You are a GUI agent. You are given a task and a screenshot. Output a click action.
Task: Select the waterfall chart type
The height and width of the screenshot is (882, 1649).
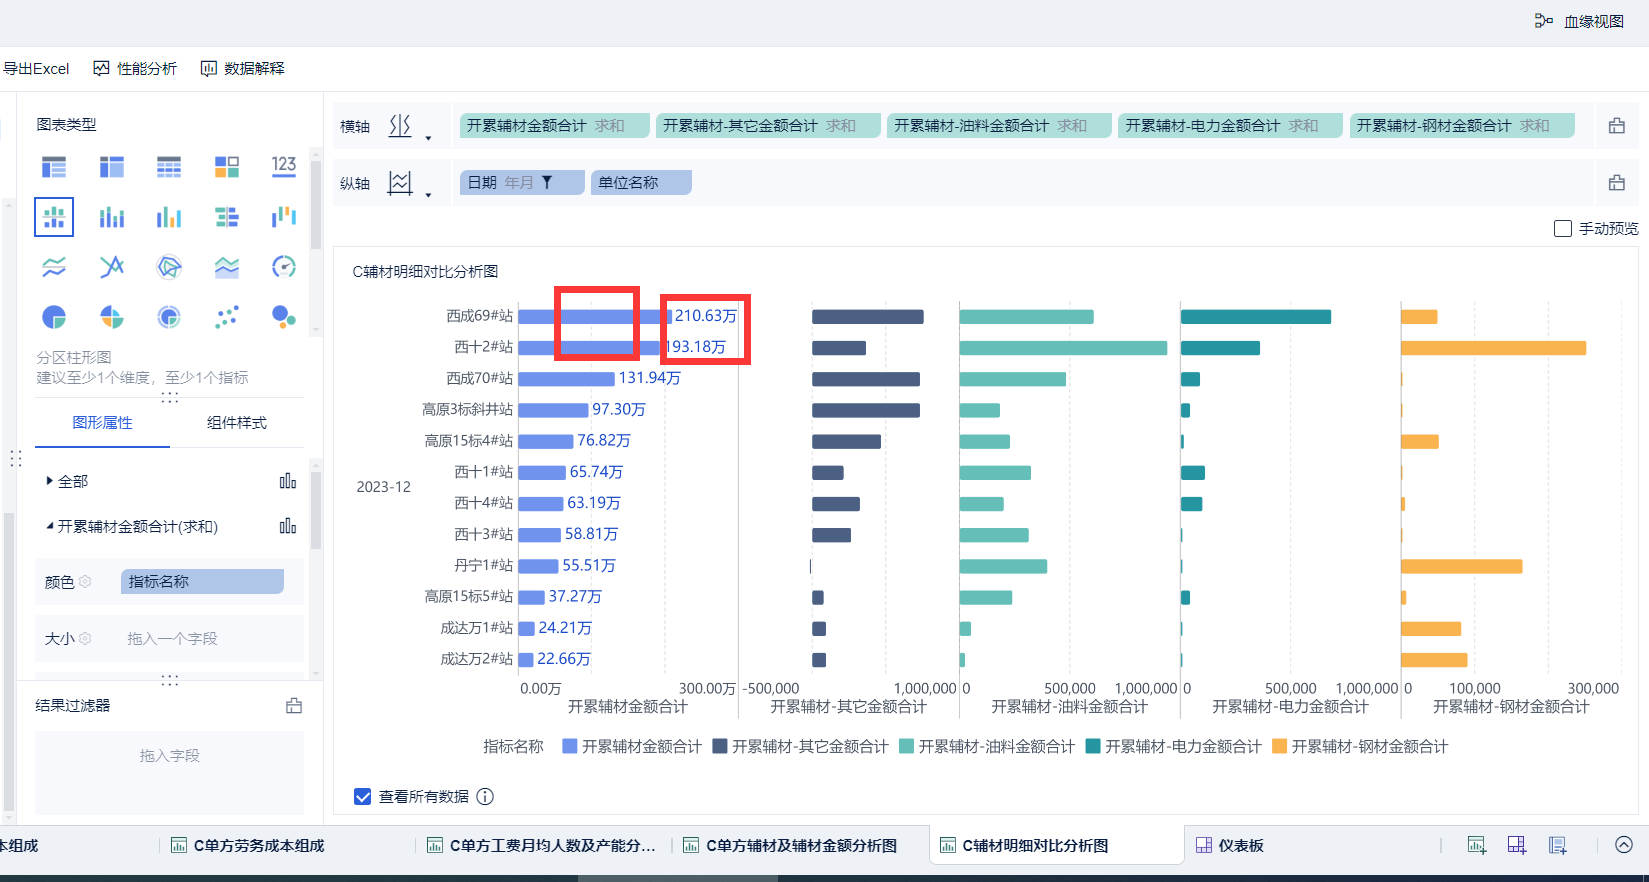284,216
